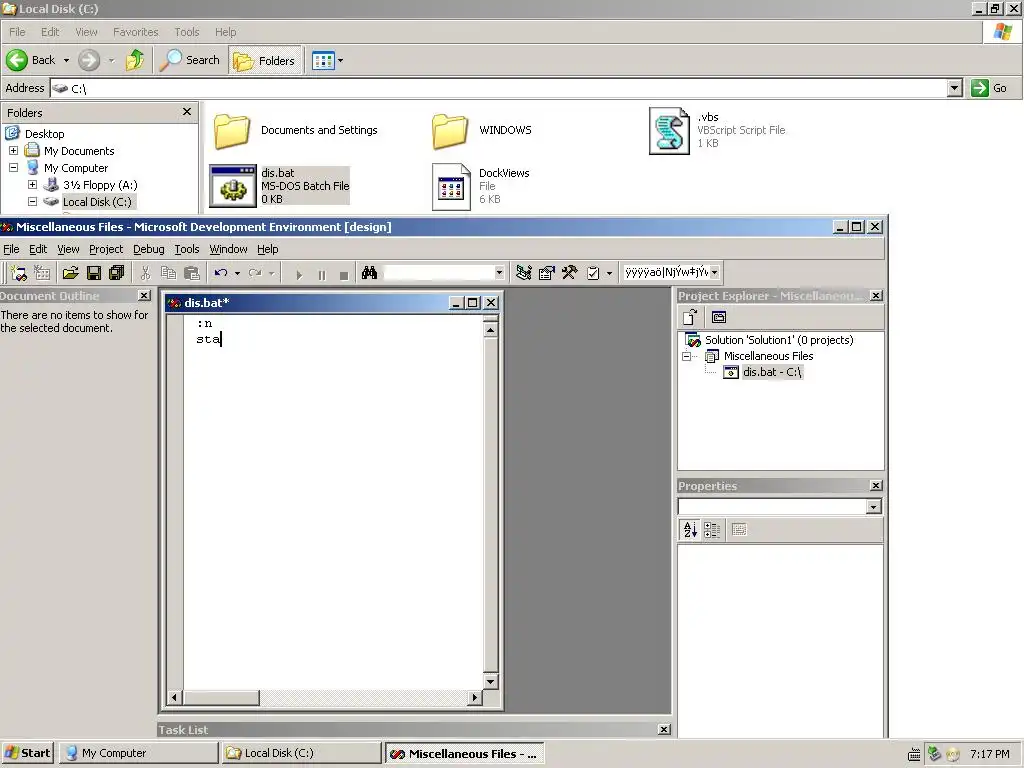The height and width of the screenshot is (768, 1024).
Task: Click the Task List checklist icon
Action: 593,273
